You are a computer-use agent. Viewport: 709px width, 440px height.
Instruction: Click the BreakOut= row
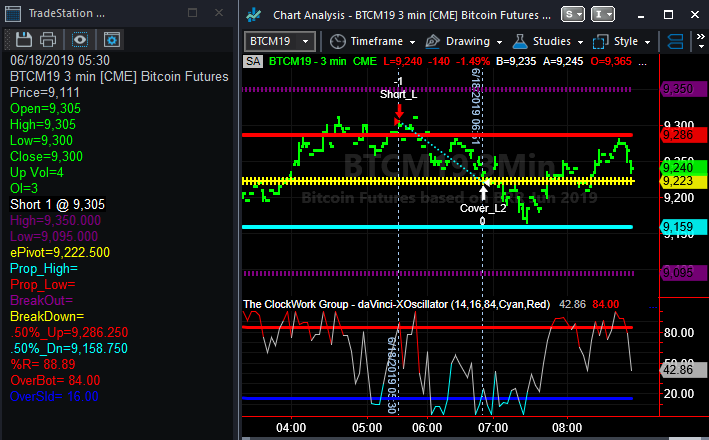[x=41, y=300]
